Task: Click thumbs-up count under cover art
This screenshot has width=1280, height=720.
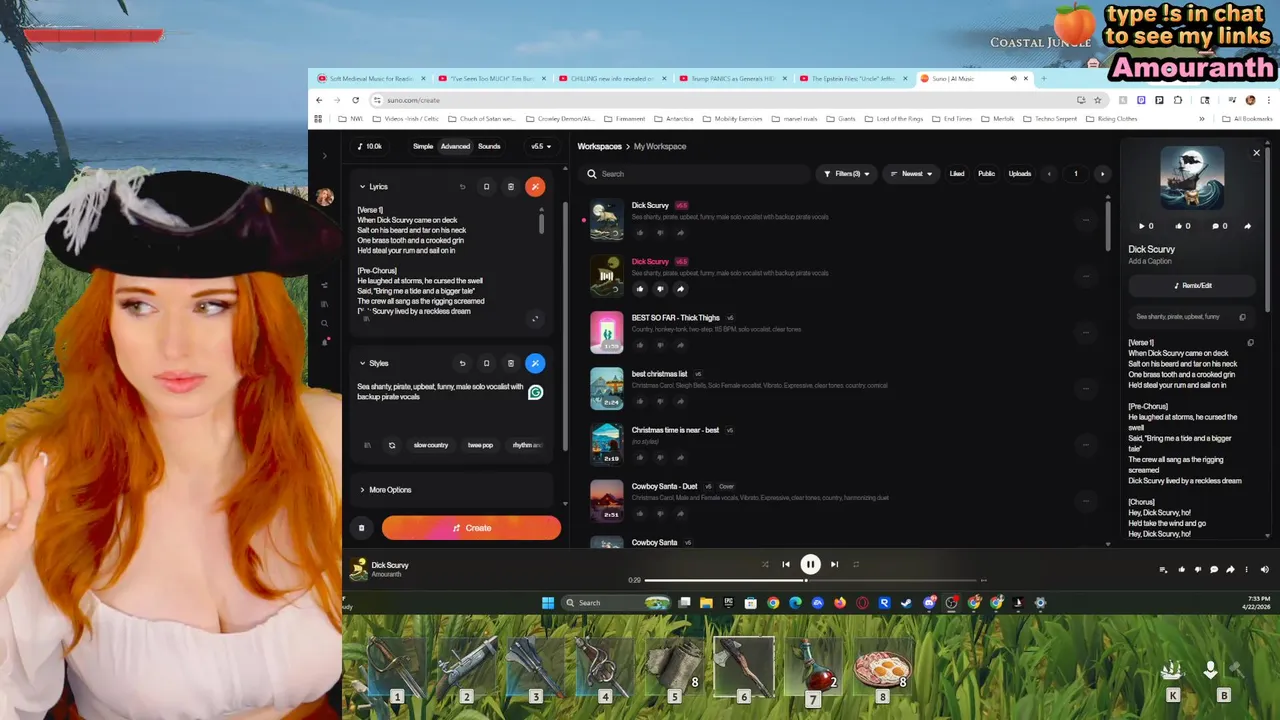Action: pyautogui.click(x=1184, y=226)
